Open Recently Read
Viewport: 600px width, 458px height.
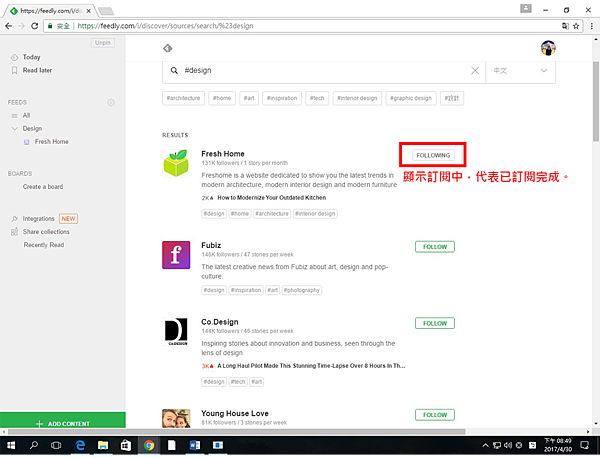click(44, 245)
